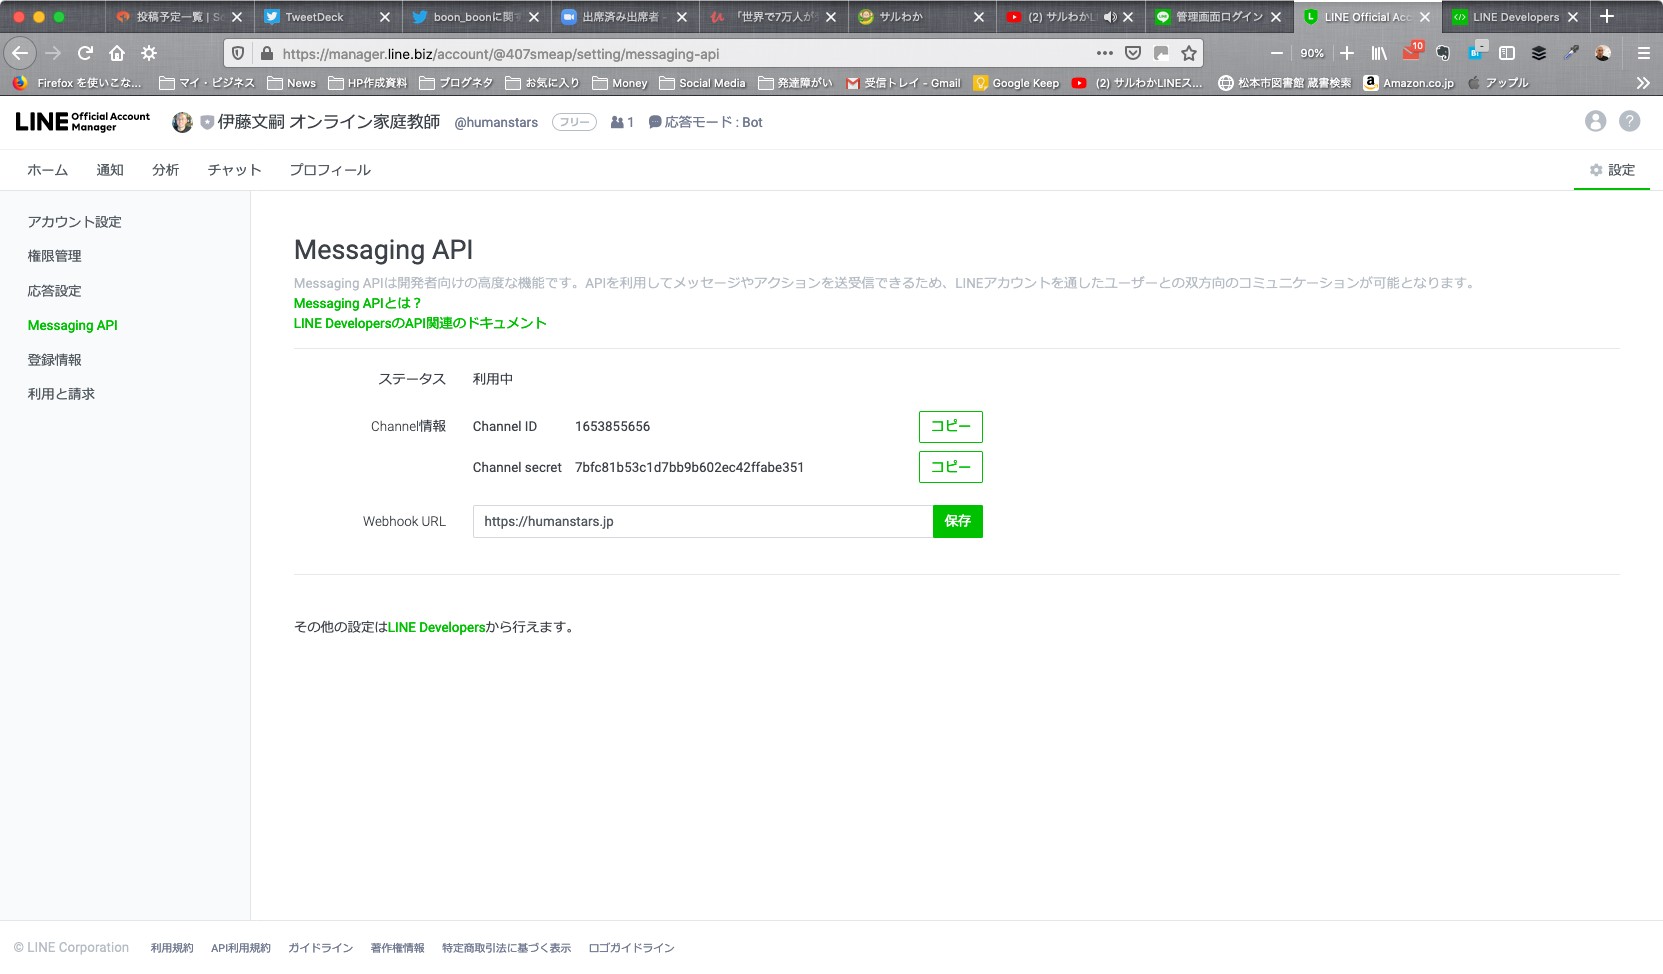
Task: Reset zoom by clicking 90% indicator
Action: point(1312,53)
